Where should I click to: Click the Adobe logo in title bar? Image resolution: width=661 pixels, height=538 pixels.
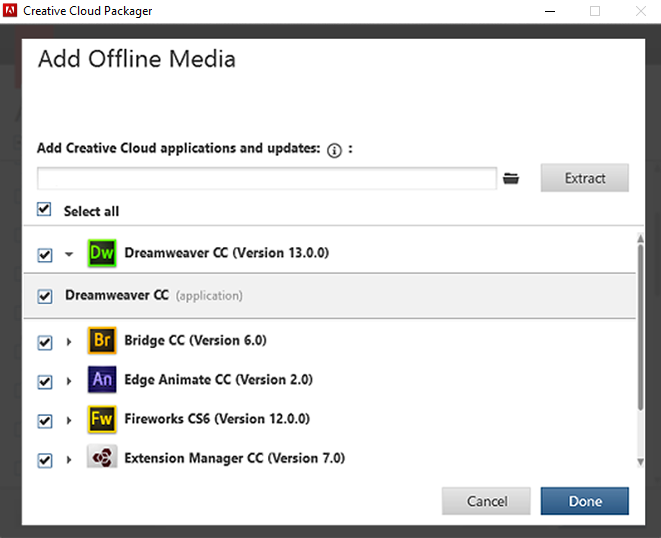tap(12, 11)
